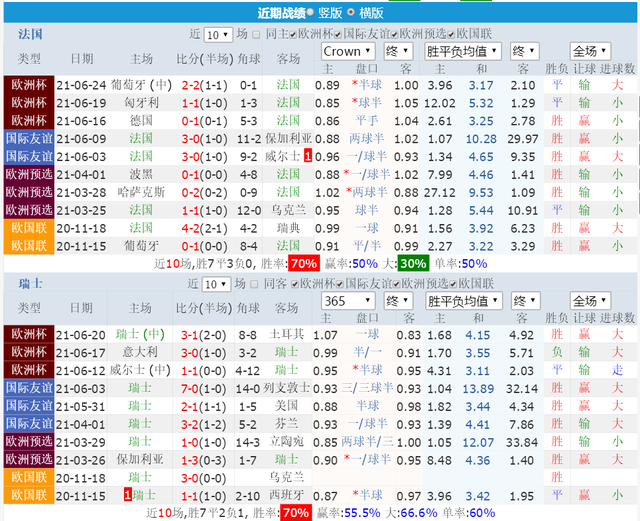Click 欧国联 label on France 20-11-18 row
Viewport: 640px width, 521px height.
point(29,228)
